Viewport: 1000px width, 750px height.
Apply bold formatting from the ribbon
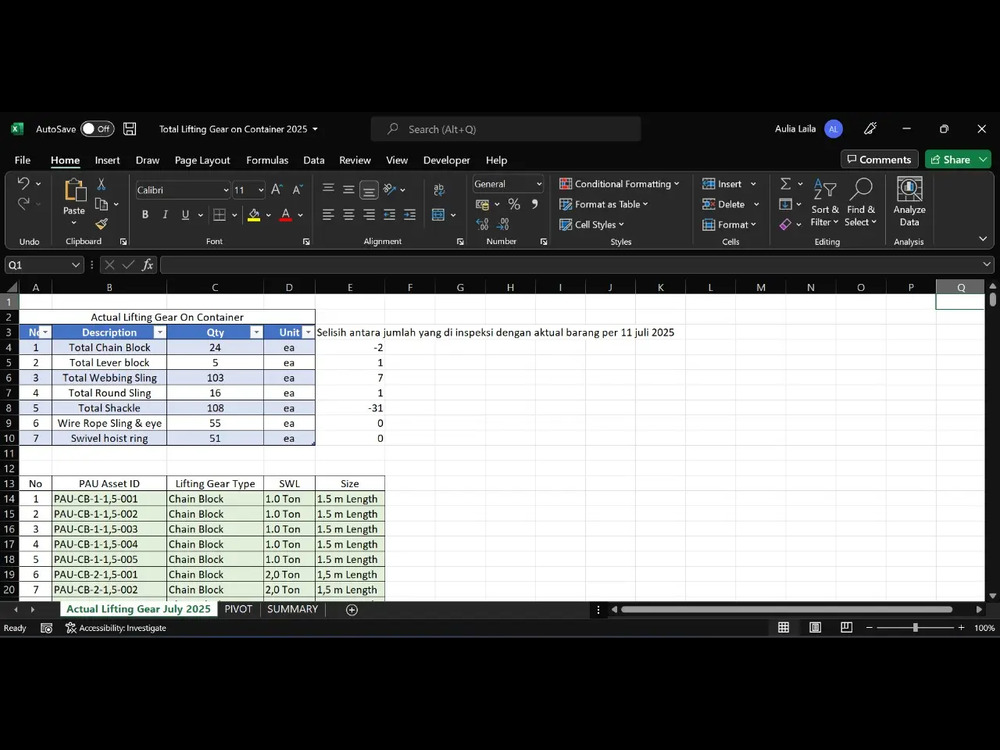[145, 214]
